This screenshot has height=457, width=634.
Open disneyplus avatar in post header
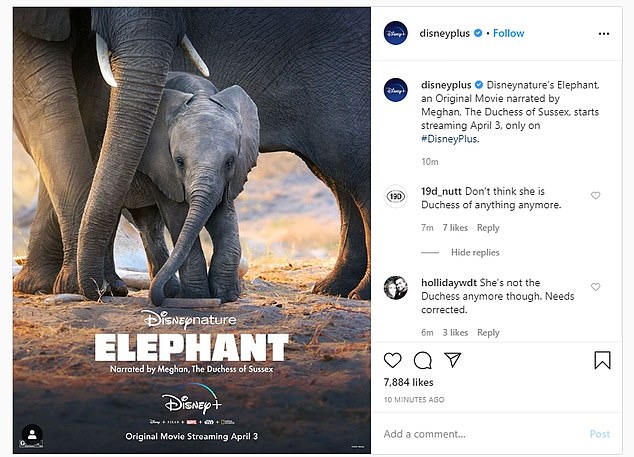coord(396,33)
